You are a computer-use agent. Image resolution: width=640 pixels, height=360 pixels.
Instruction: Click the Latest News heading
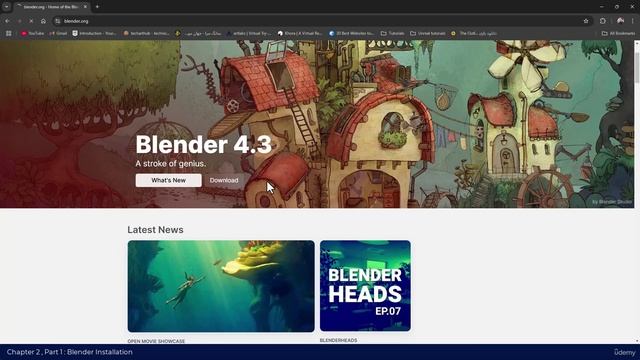click(x=155, y=230)
